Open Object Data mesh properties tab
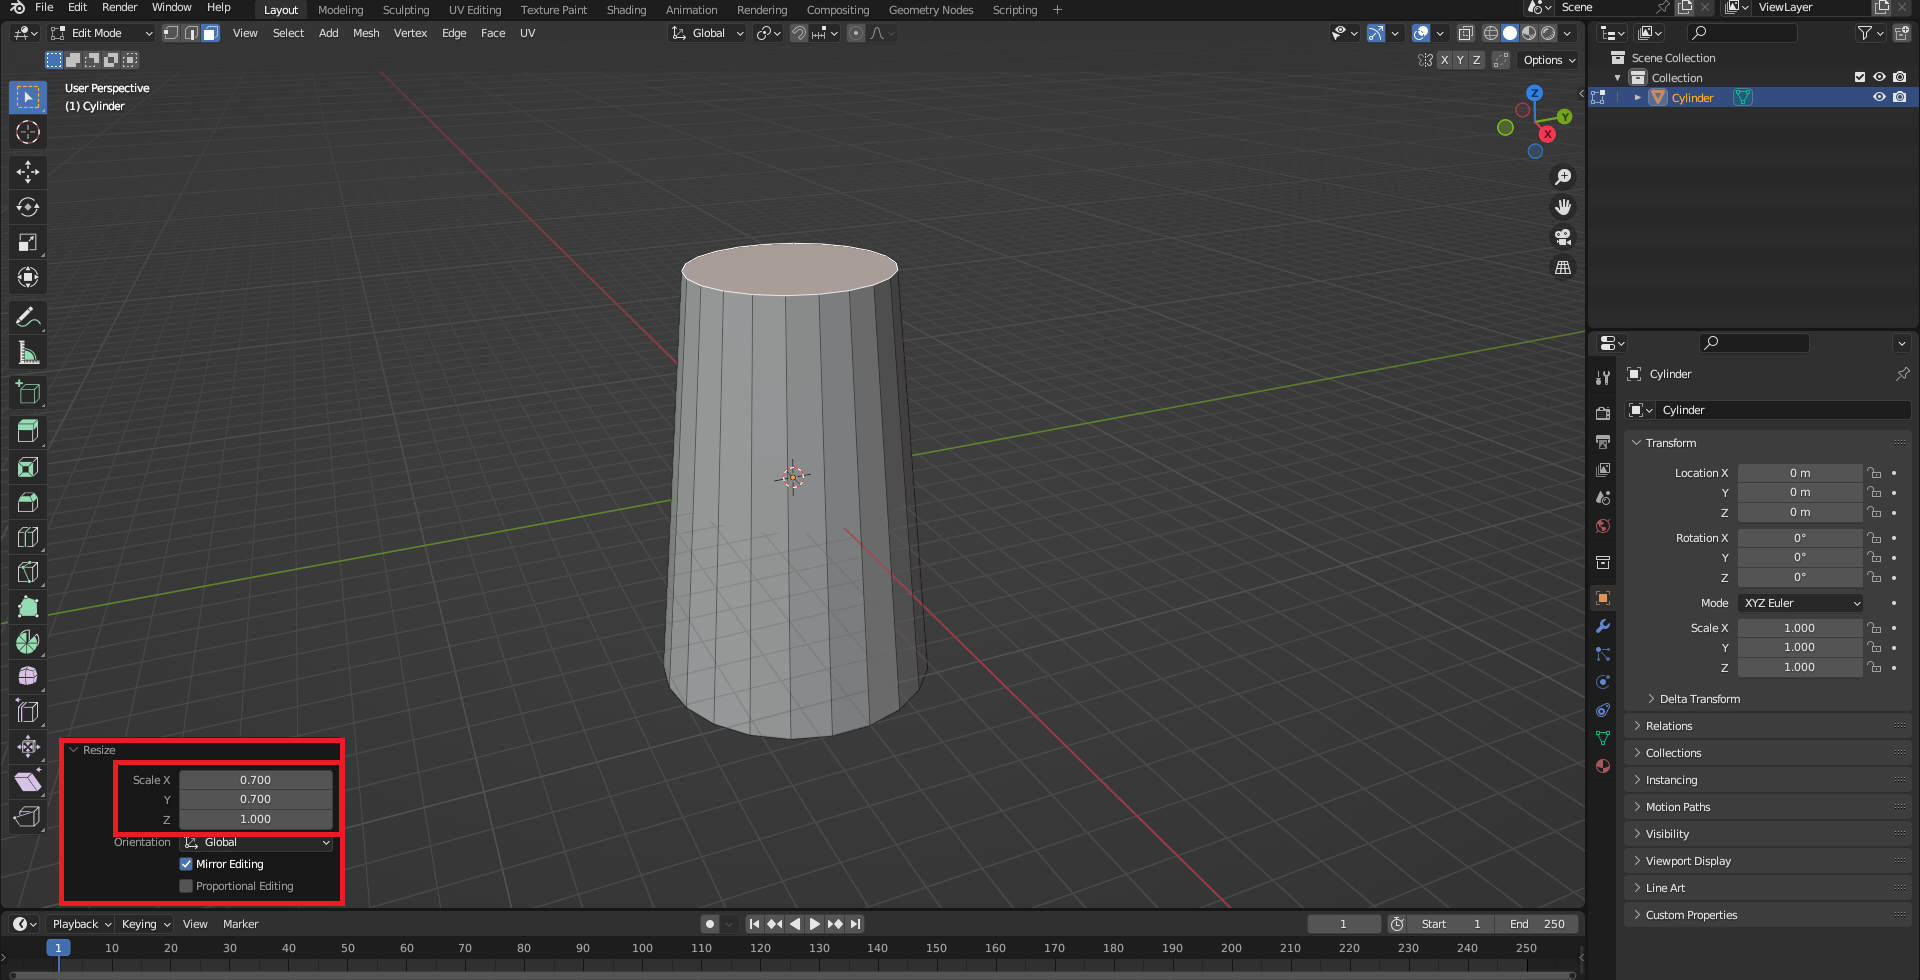Image resolution: width=1920 pixels, height=980 pixels. (x=1603, y=738)
